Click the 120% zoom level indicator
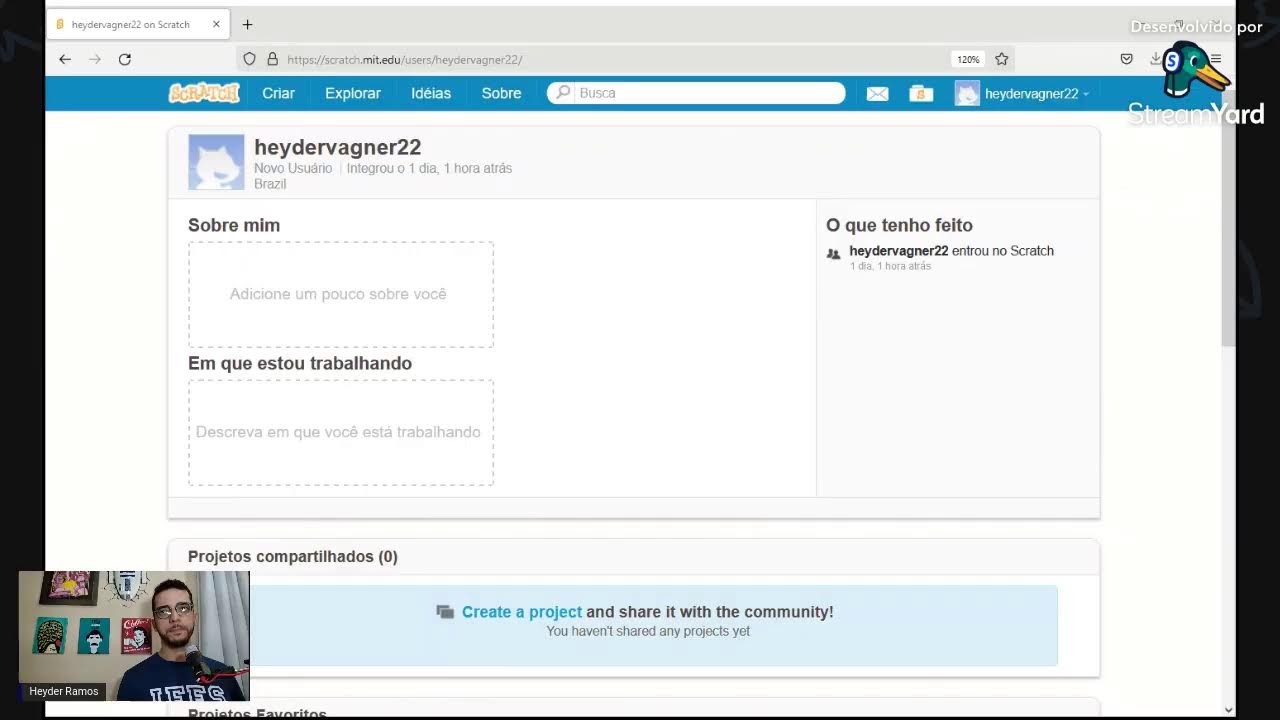The width and height of the screenshot is (1280, 720). click(968, 59)
